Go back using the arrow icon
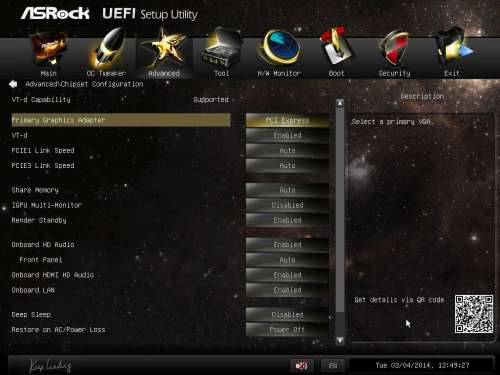Viewport: 500px width, 375px height. click(13, 84)
